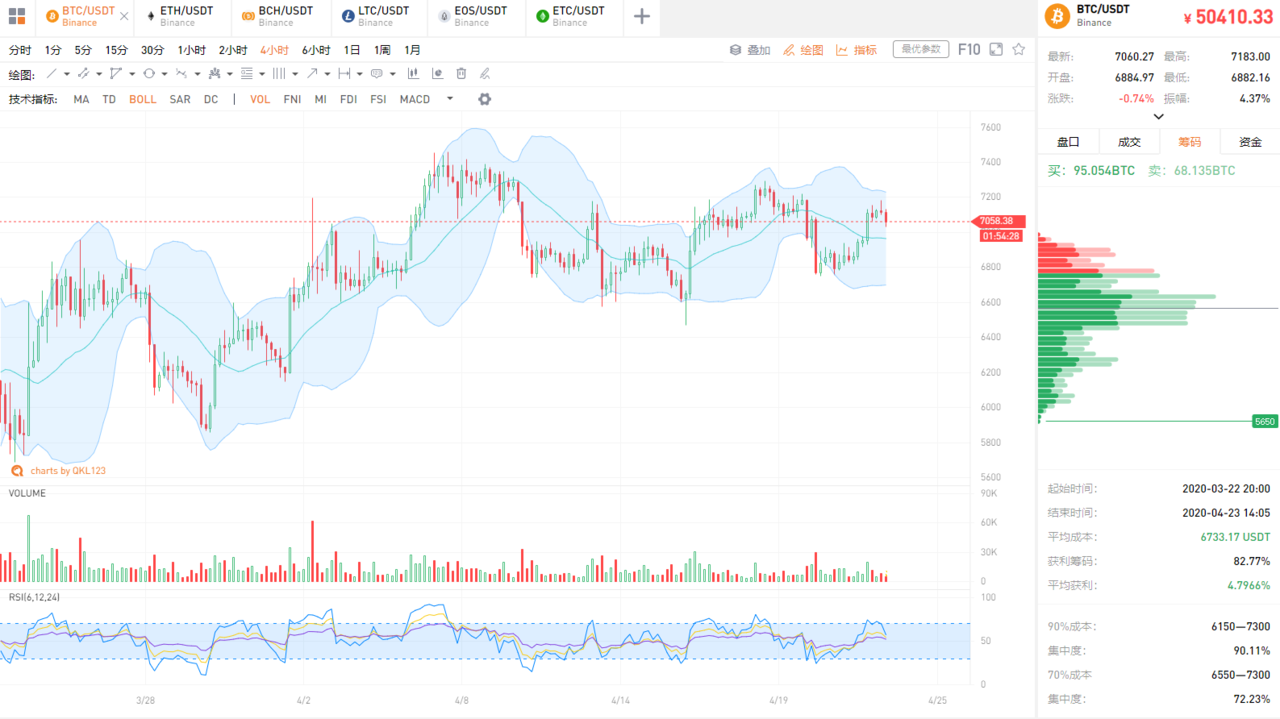
Task: Open F10 information page
Action: pyautogui.click(x=969, y=49)
